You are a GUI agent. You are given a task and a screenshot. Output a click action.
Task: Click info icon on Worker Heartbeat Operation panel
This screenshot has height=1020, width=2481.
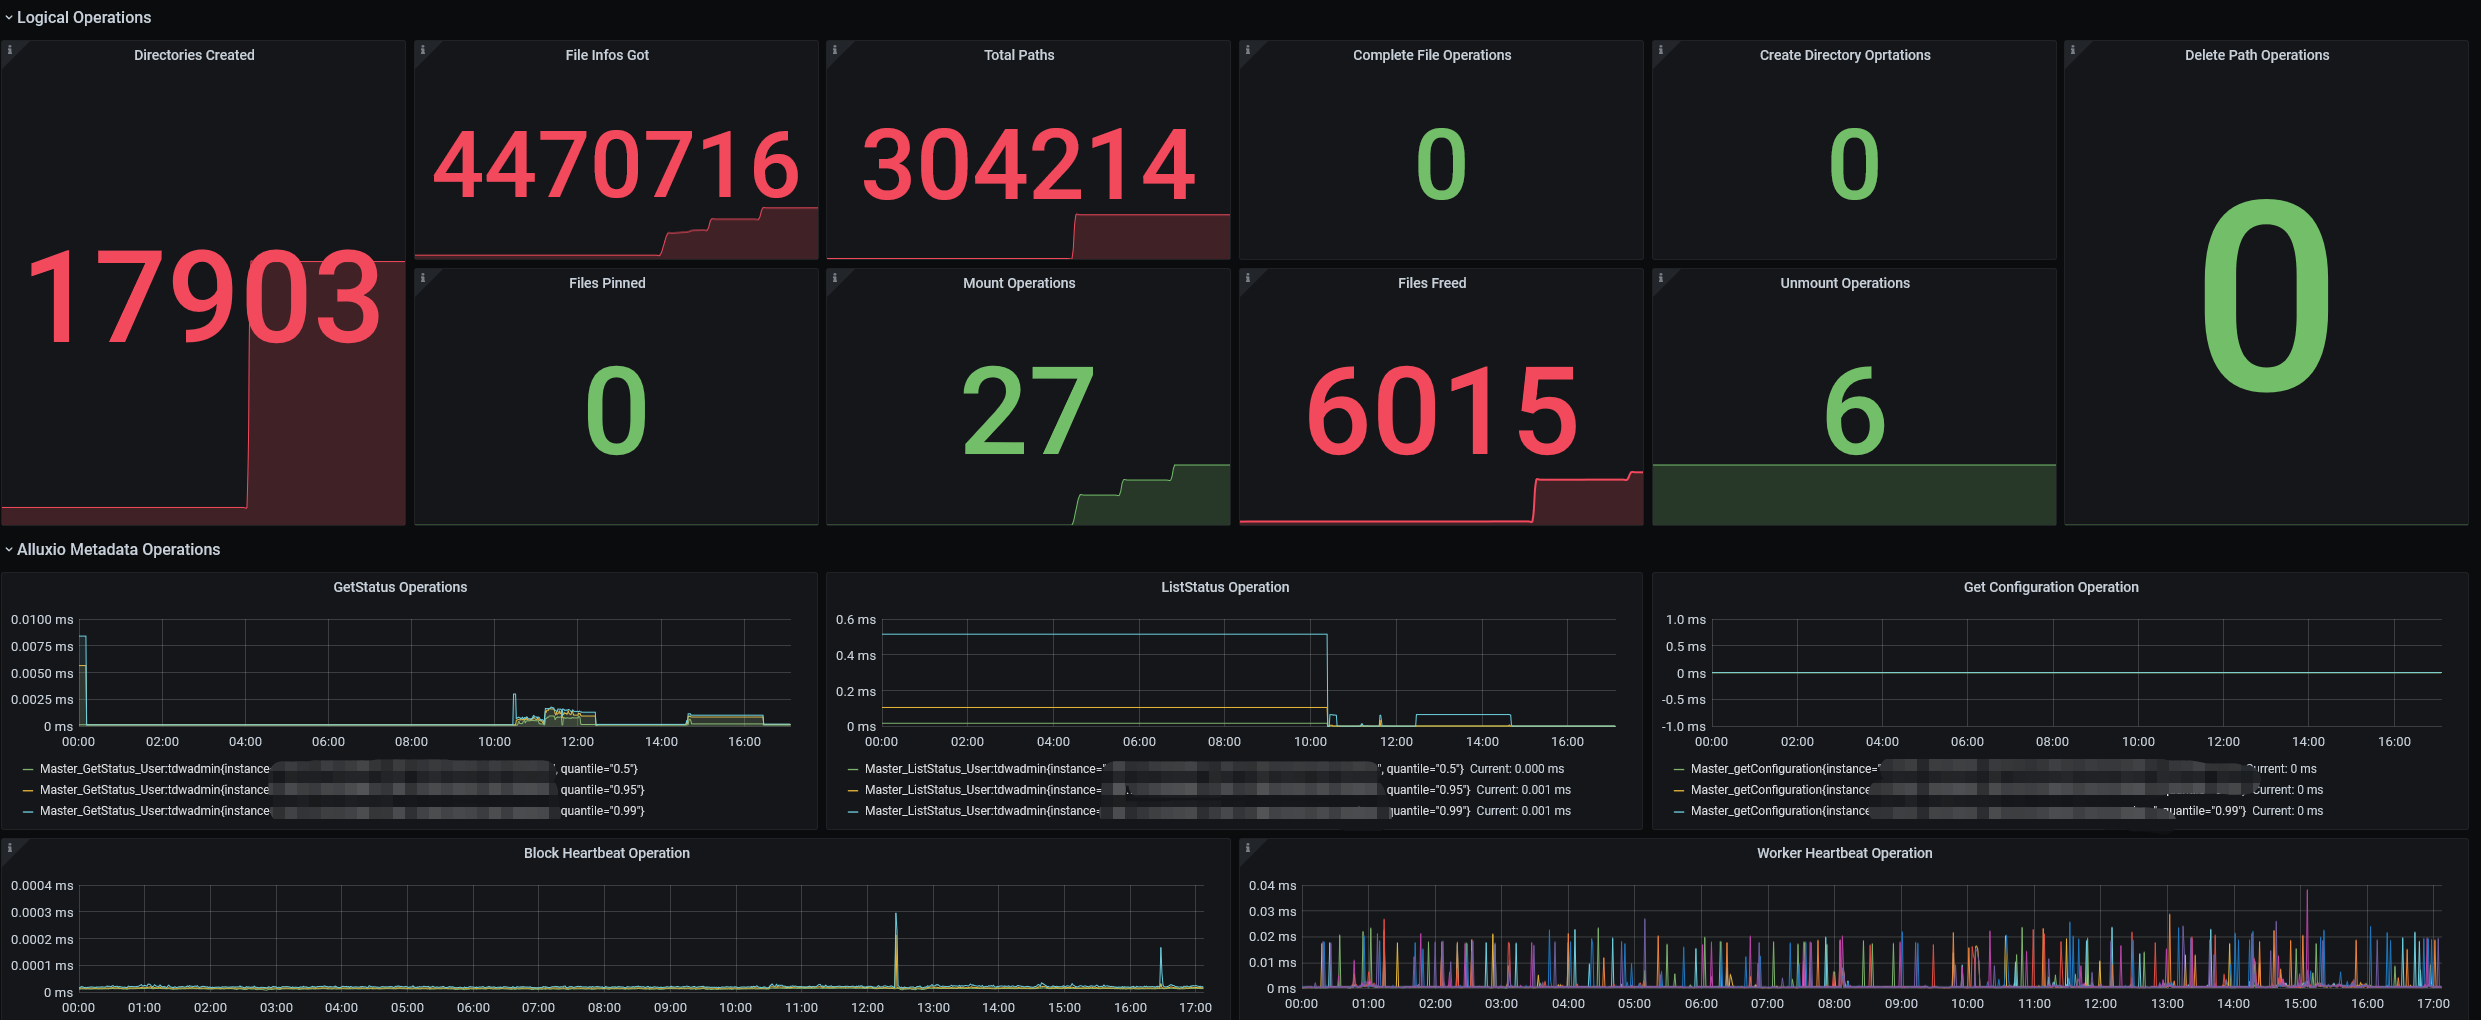(x=1247, y=847)
